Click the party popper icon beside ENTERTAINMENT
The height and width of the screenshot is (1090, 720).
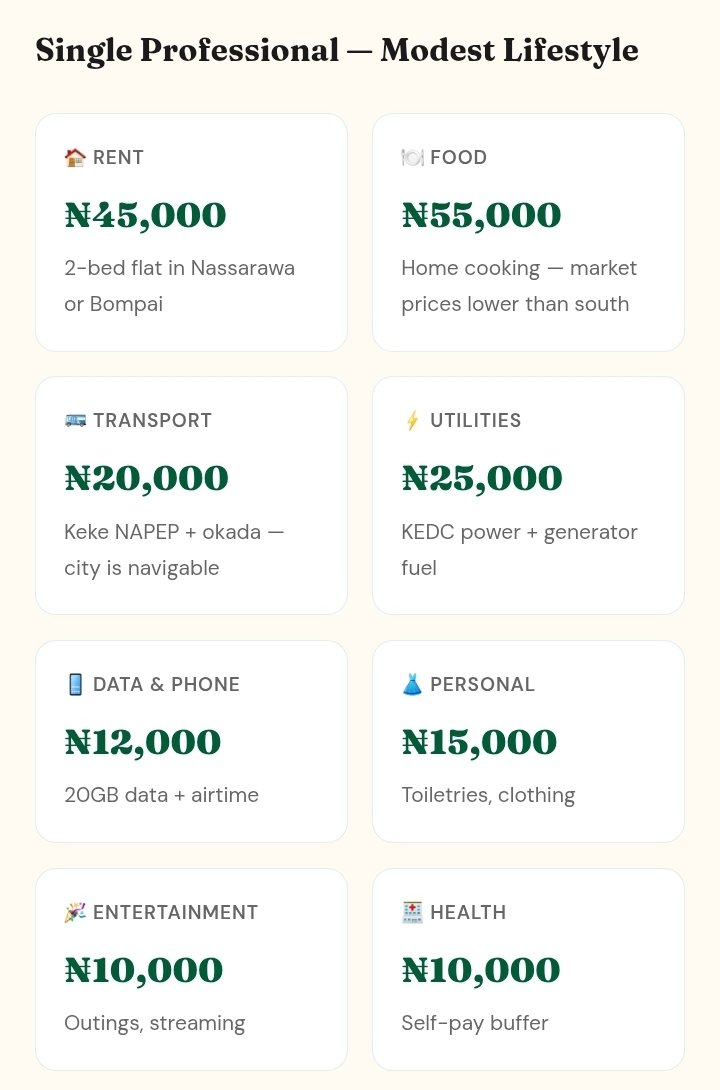tap(75, 913)
